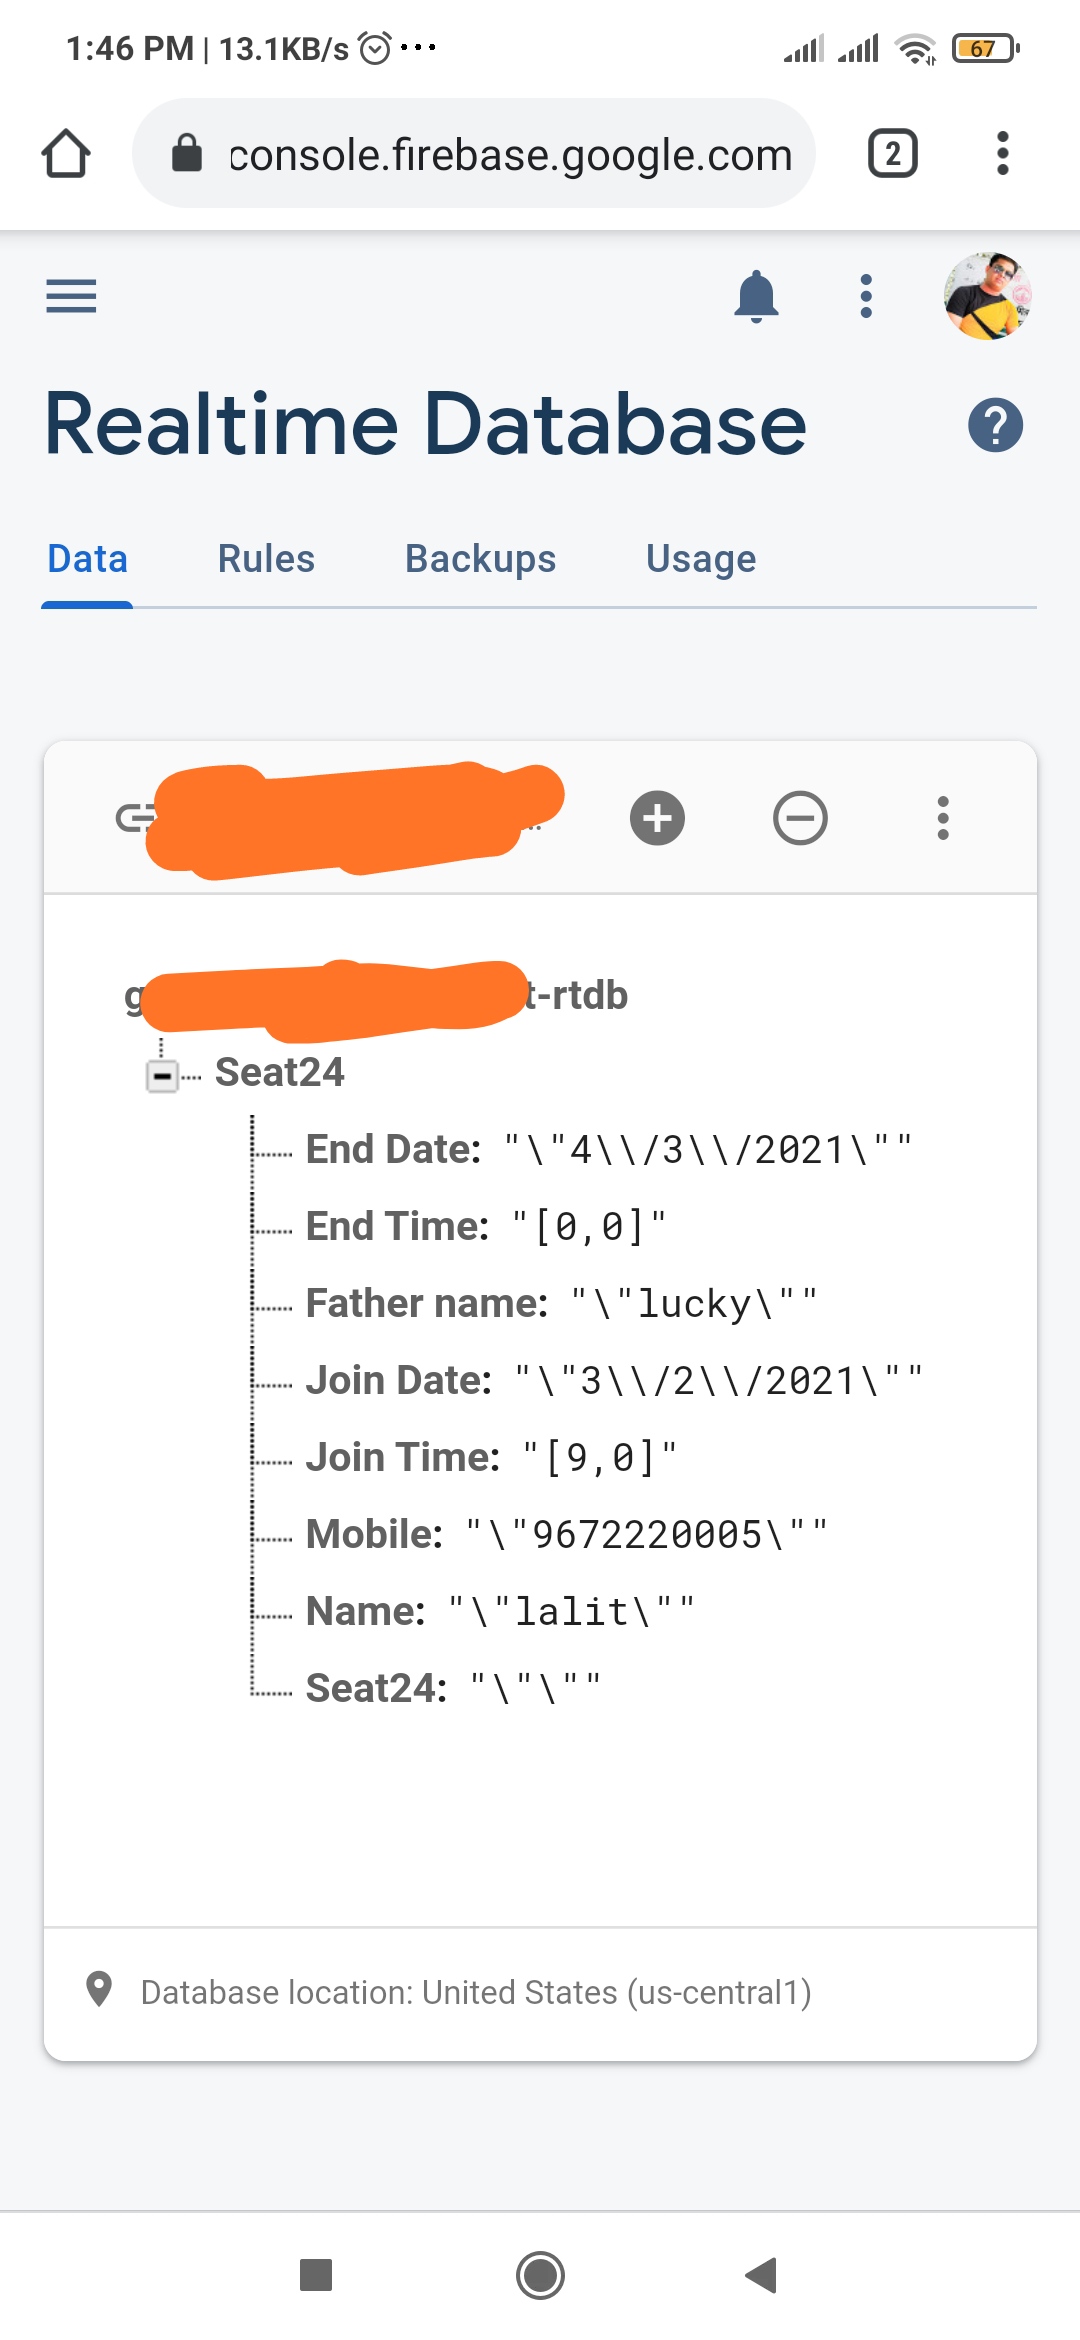Switch to the Backups tab
Screen dimensions: 1080x2340
click(480, 559)
